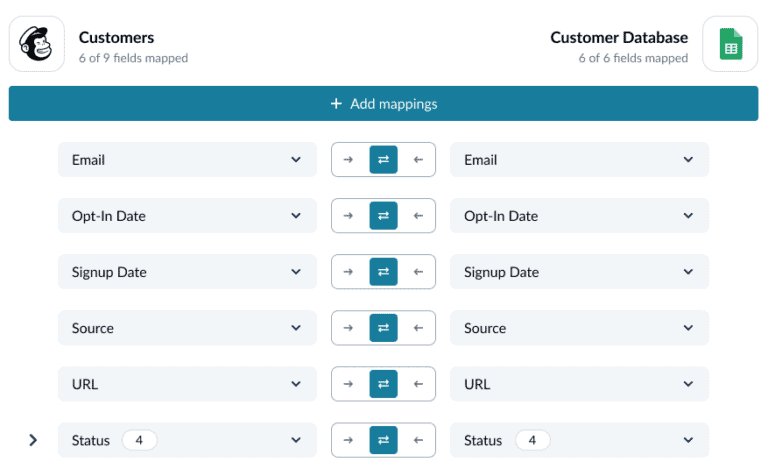This screenshot has height=476, width=768.
Task: Toggle two-way sync on Source row
Action: [383, 328]
